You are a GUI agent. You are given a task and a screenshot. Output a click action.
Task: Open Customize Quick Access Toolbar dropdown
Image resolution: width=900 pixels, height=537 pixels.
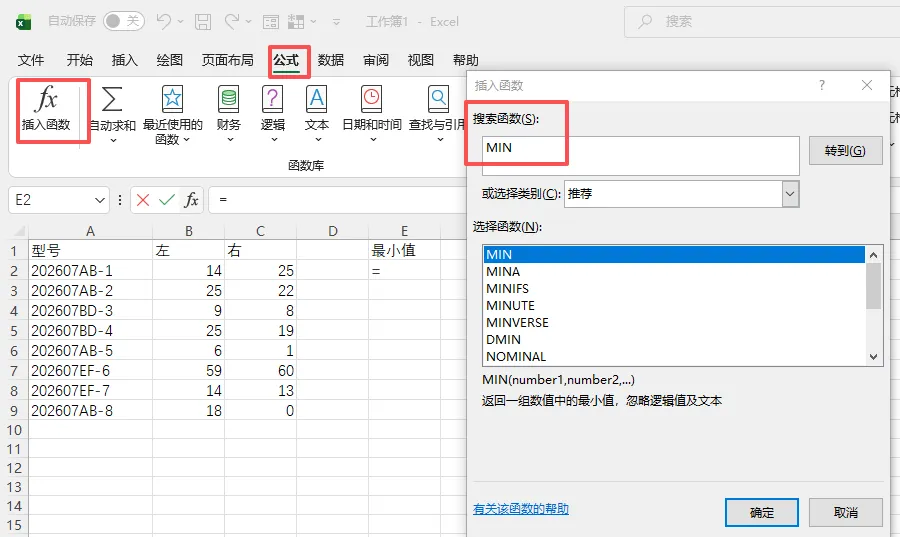pyautogui.click(x=336, y=22)
